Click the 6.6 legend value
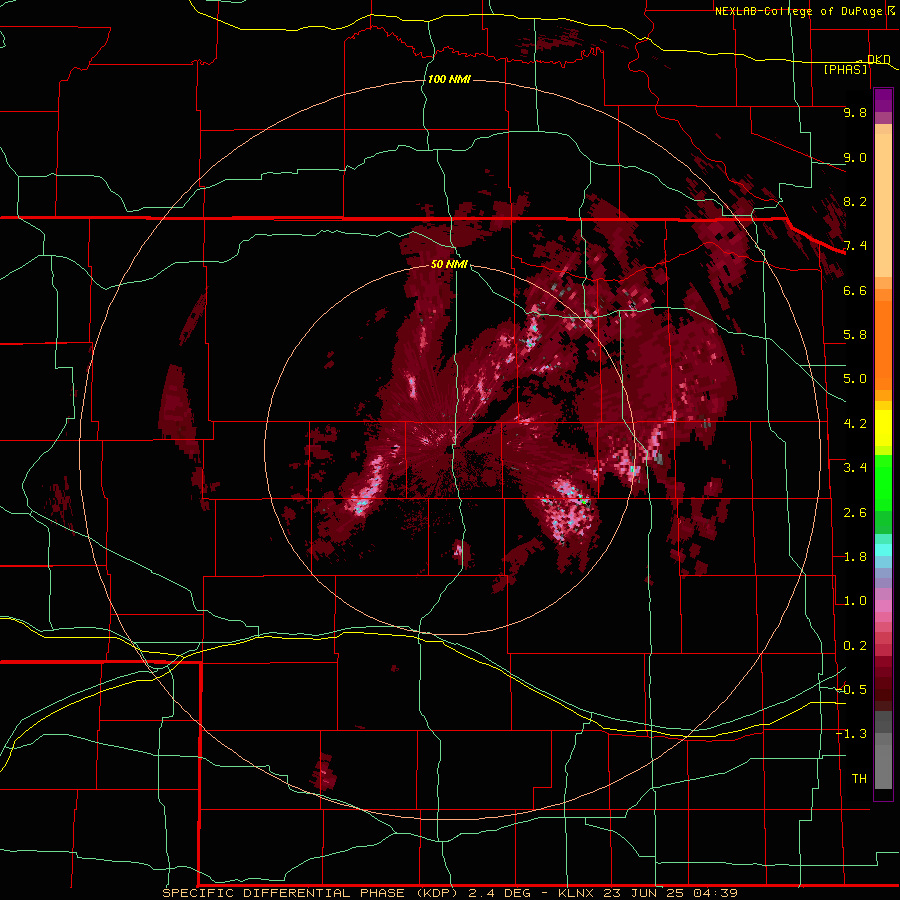900x900 pixels. 855,290
